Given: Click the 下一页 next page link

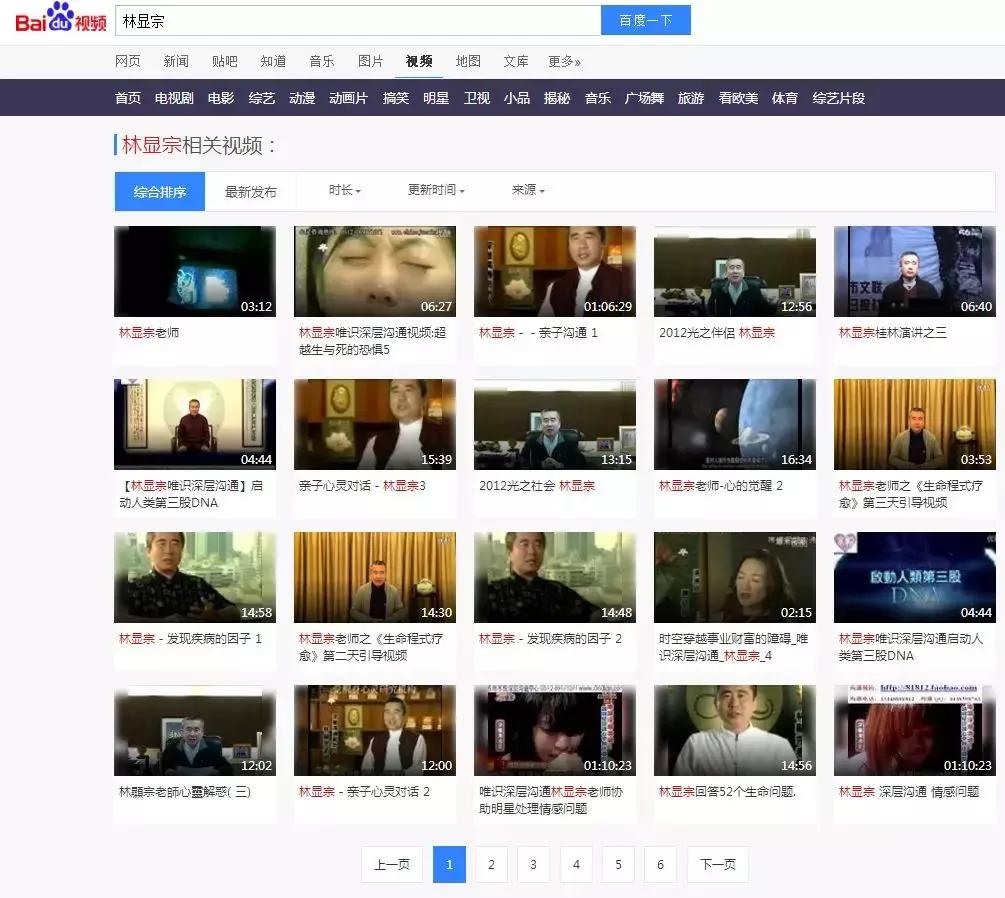Looking at the screenshot, I should (x=717, y=864).
